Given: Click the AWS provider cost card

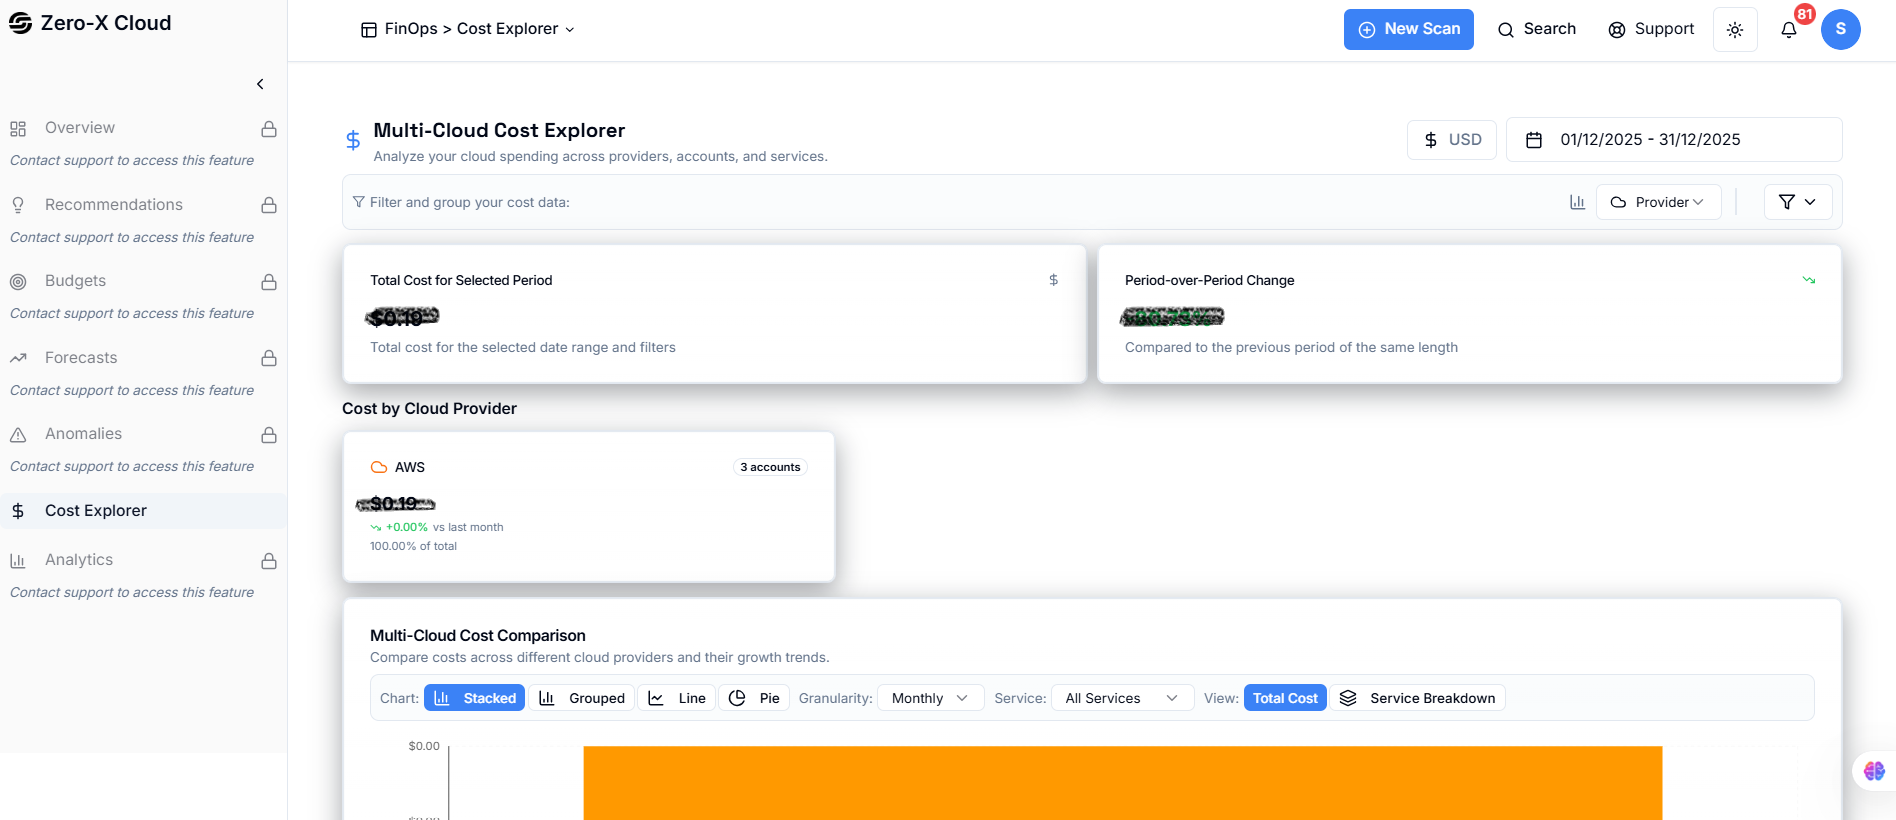Looking at the screenshot, I should (589, 507).
